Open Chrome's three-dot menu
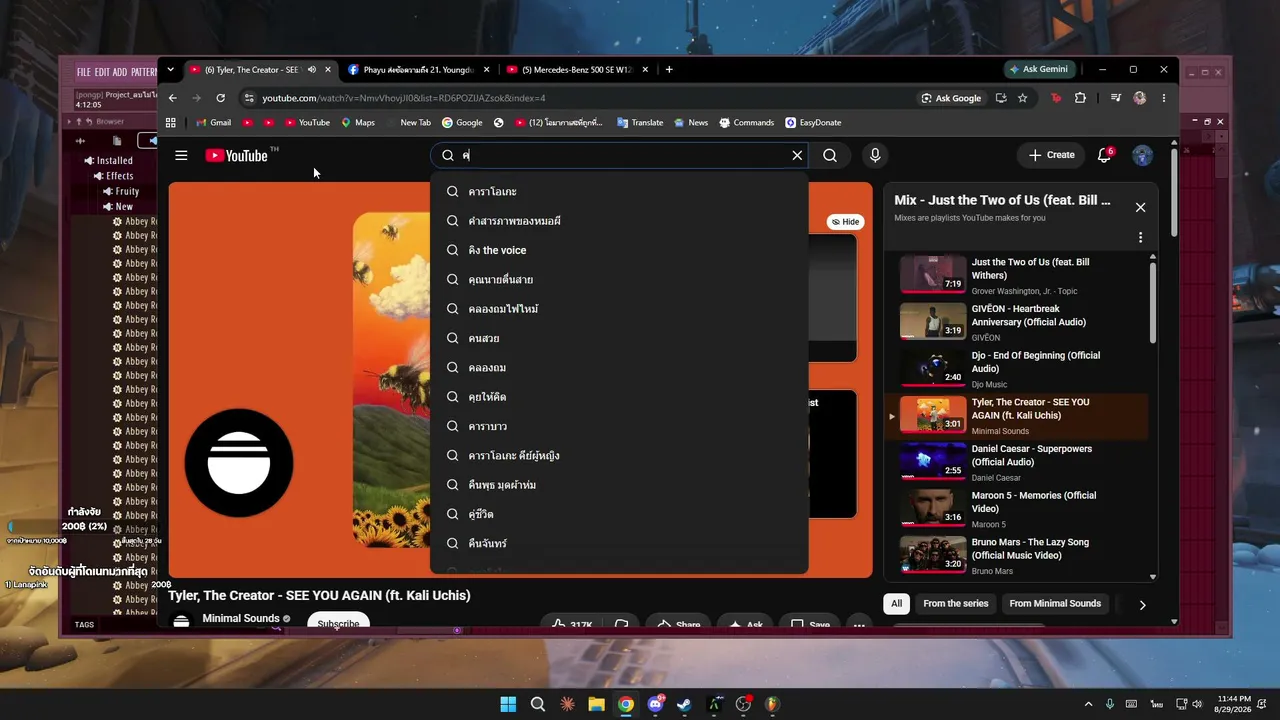This screenshot has height=720, width=1280. click(x=1164, y=98)
